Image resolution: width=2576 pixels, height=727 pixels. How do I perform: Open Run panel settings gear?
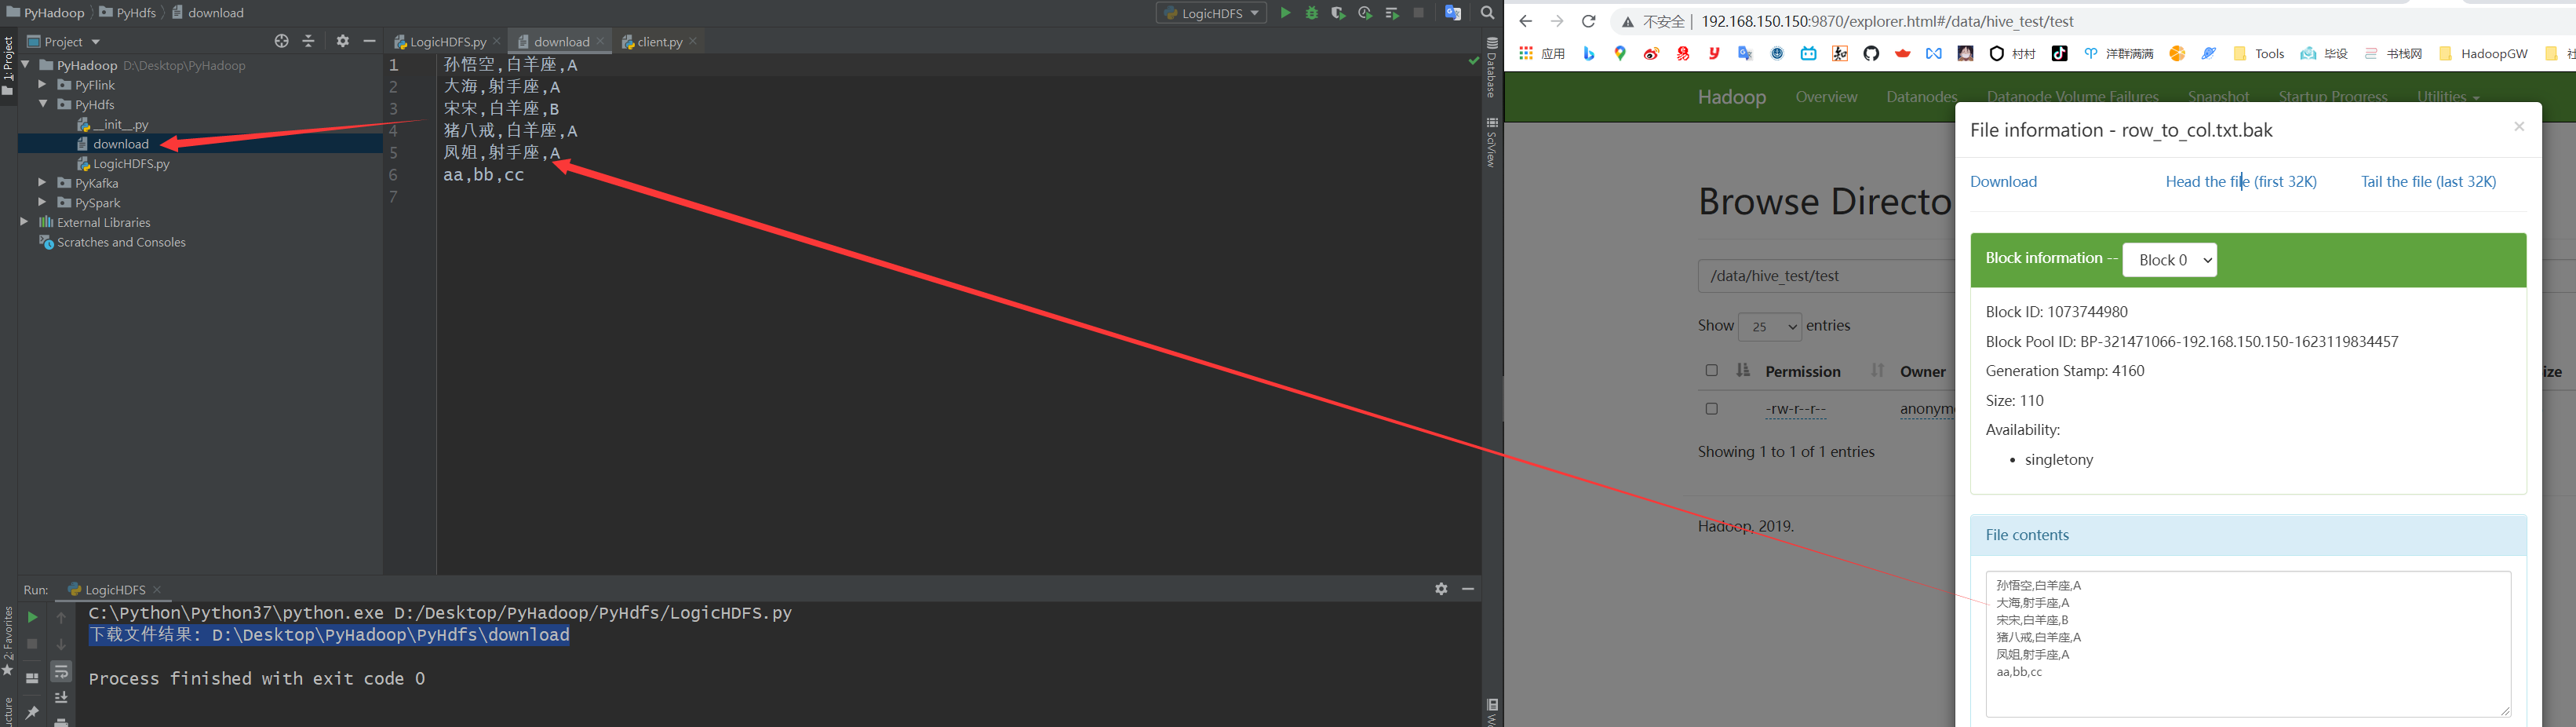(x=1441, y=589)
